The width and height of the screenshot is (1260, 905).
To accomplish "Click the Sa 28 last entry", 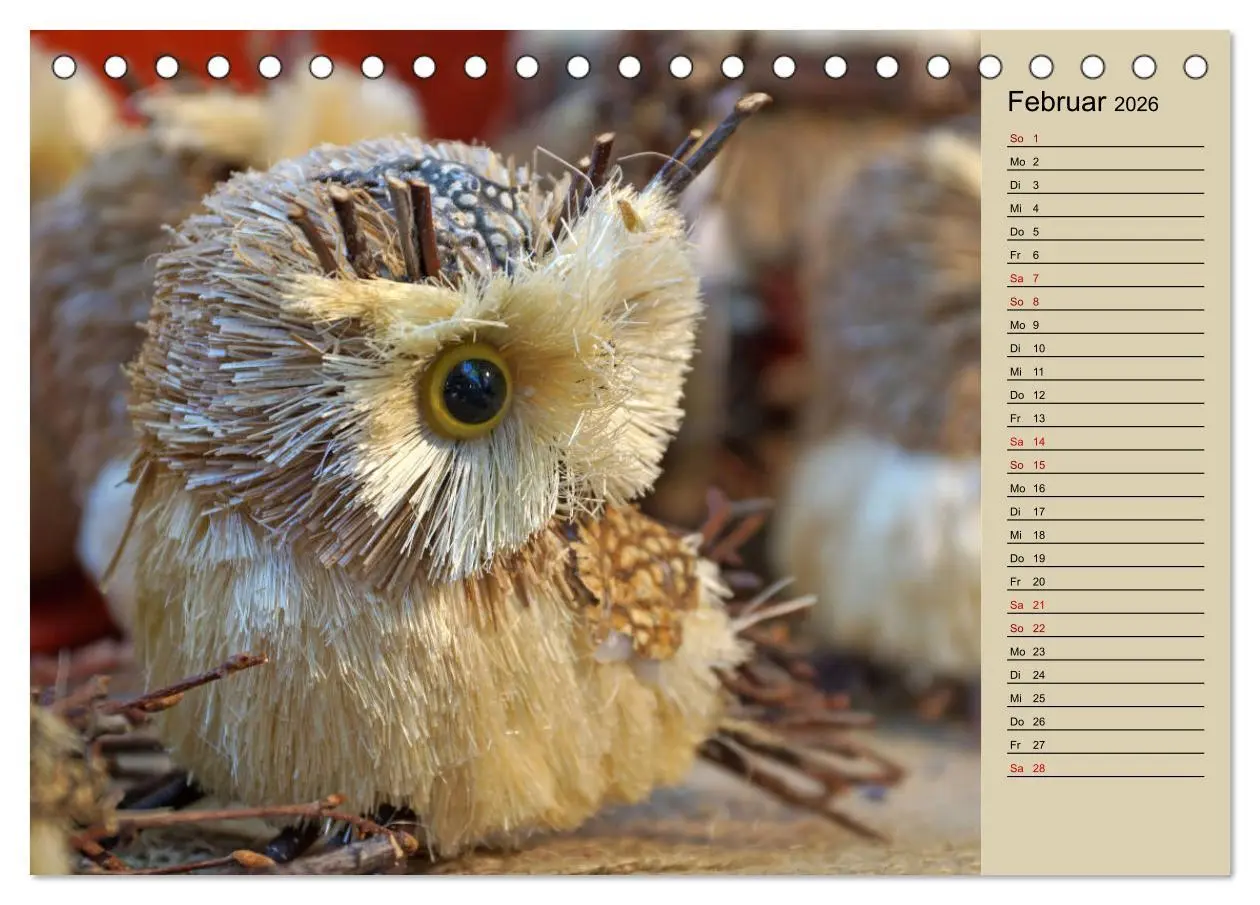I will point(1105,768).
